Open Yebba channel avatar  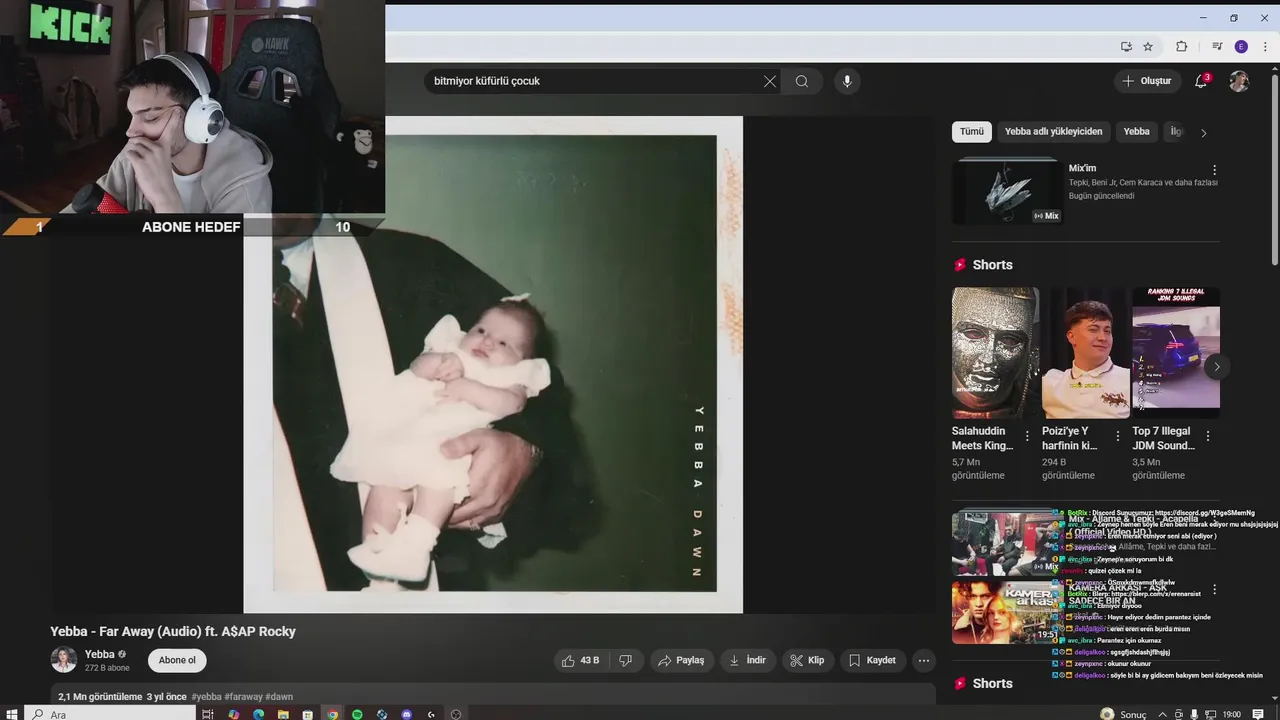point(64,660)
